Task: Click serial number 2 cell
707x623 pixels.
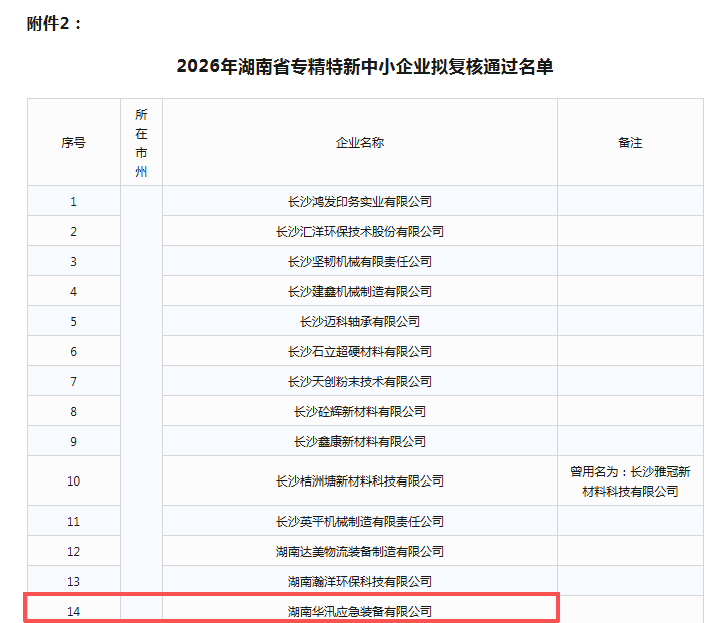Action: click(x=73, y=231)
